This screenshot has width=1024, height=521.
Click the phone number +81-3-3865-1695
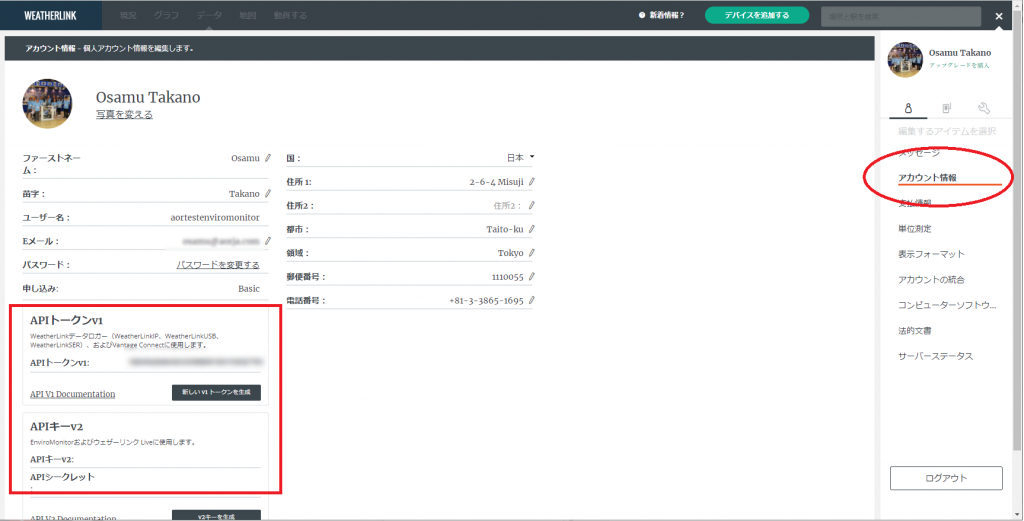point(487,300)
